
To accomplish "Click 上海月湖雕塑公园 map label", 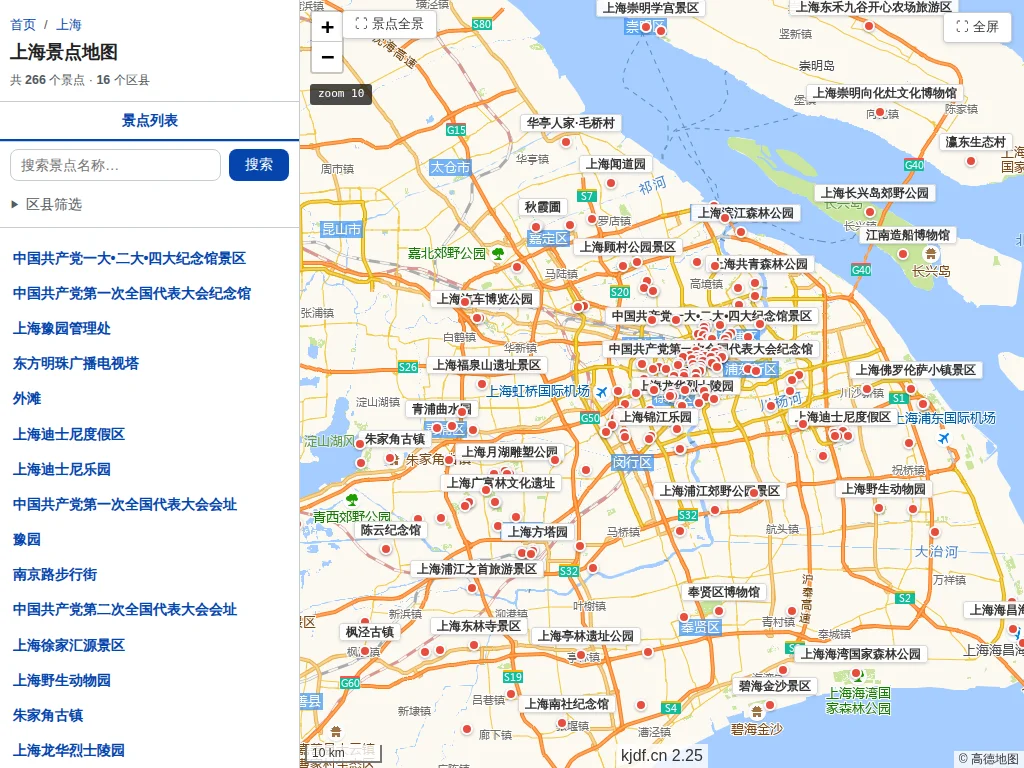I will point(509,452).
